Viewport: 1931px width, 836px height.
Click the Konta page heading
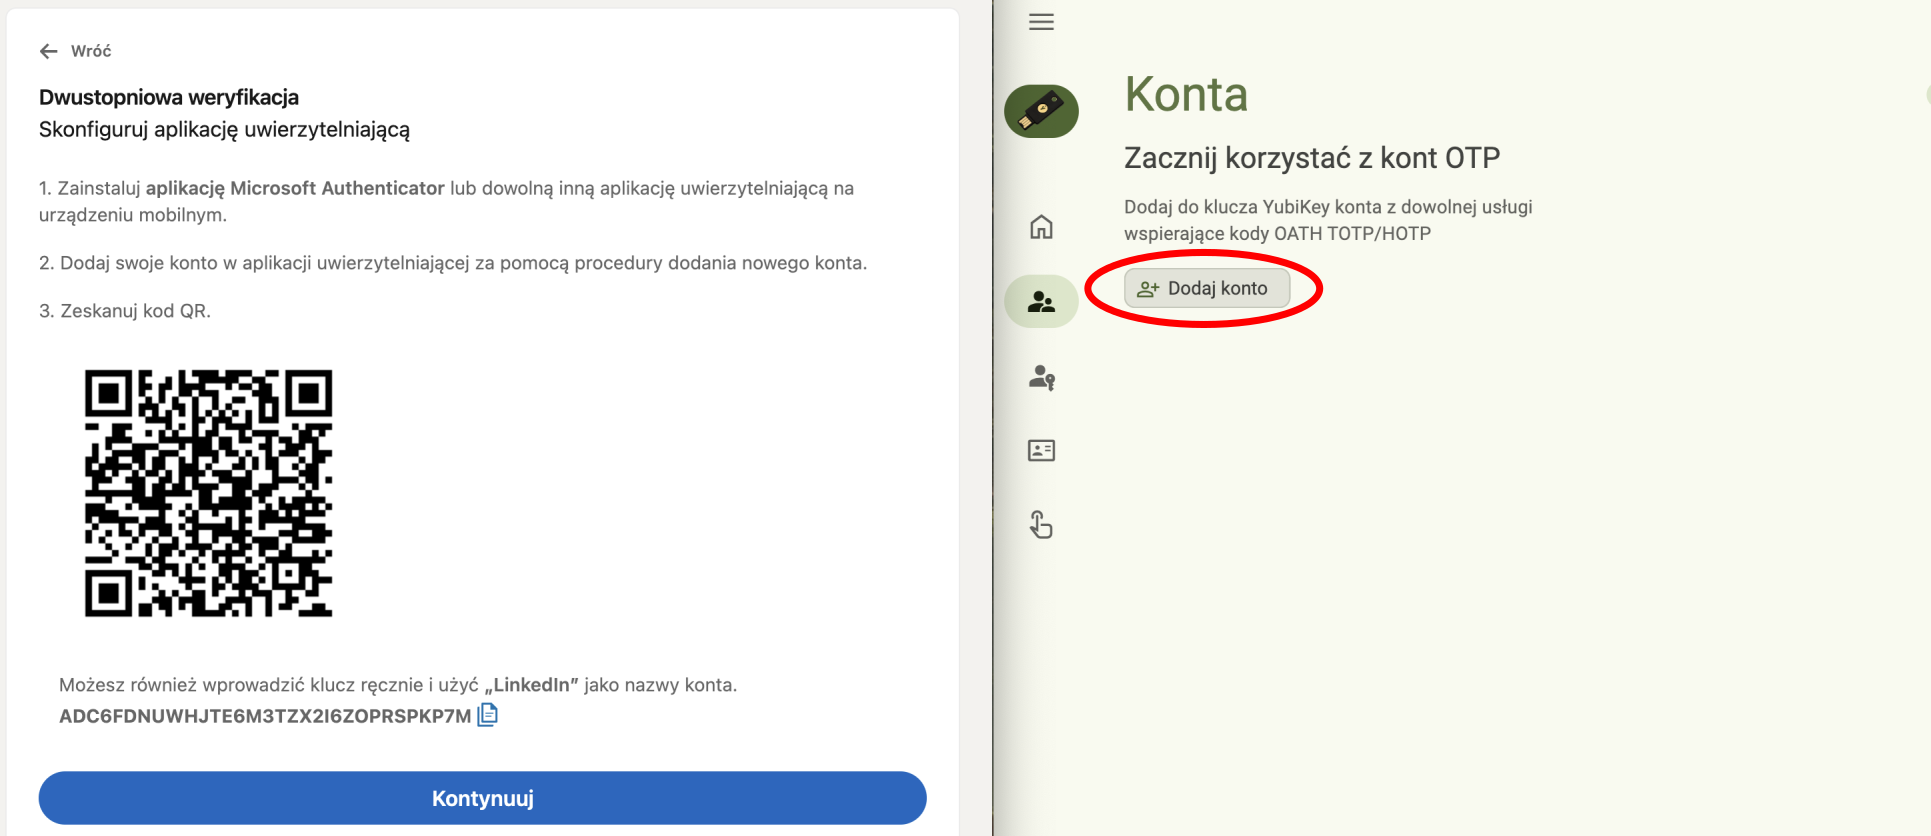(1186, 95)
